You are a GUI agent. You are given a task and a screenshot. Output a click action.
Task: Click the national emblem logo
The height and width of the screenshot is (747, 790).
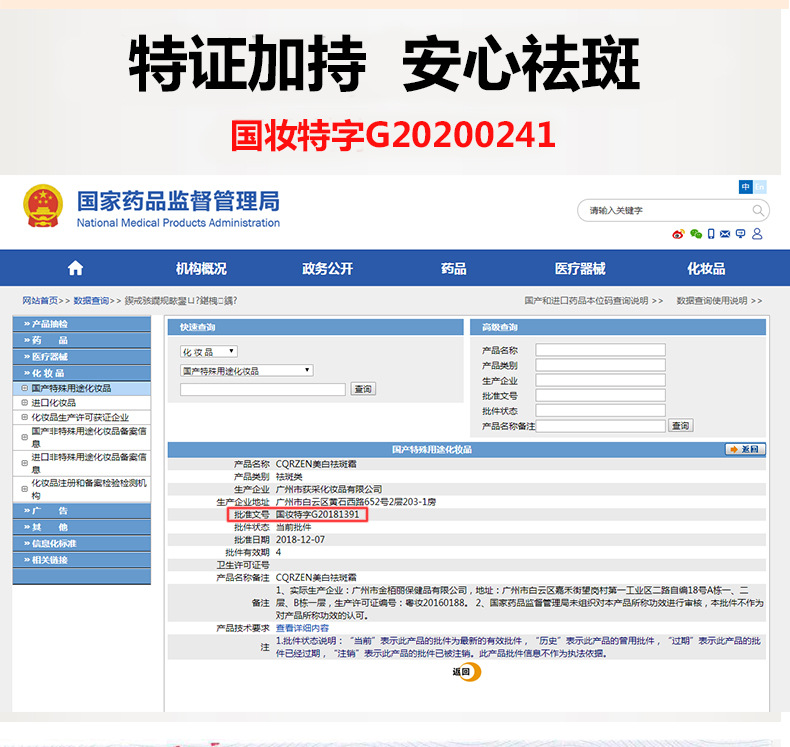(43, 206)
